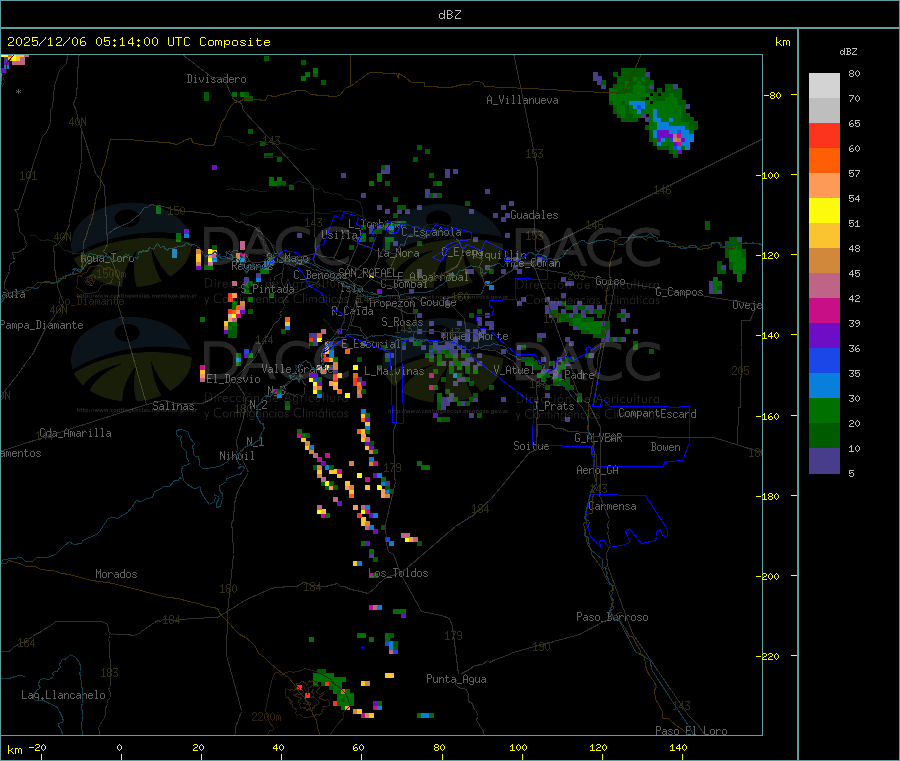The height and width of the screenshot is (761, 900).
Task: Click the 'Aero_GA' map label
Action: pos(598,470)
